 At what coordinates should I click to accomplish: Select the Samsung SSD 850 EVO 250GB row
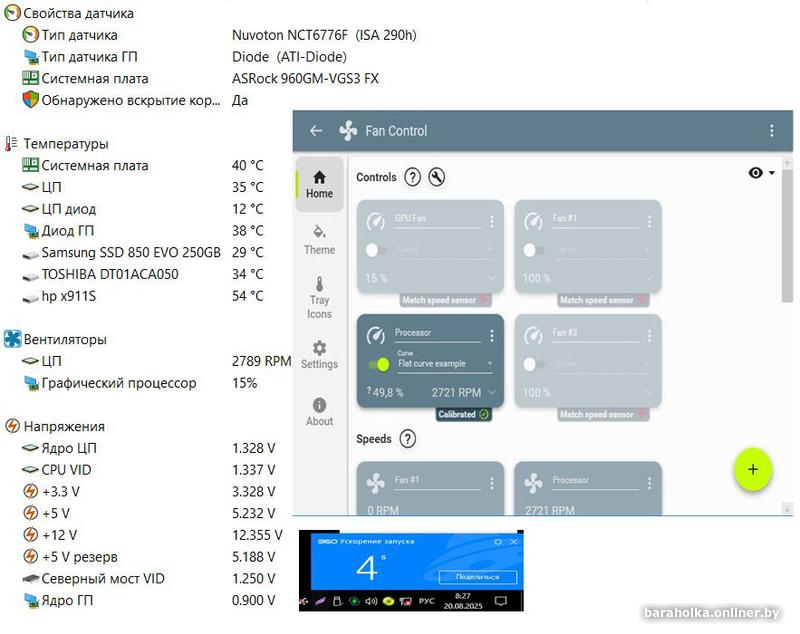point(143,252)
